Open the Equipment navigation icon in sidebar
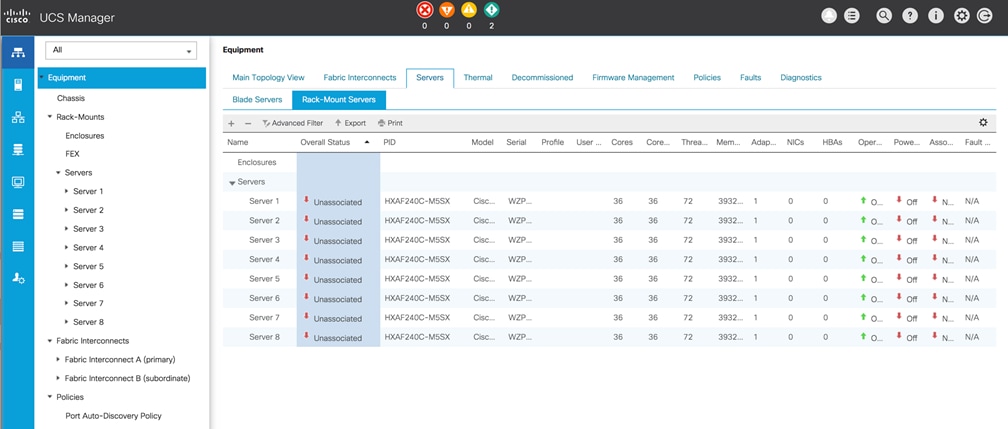This screenshot has height=429, width=1008. pyautogui.click(x=18, y=53)
